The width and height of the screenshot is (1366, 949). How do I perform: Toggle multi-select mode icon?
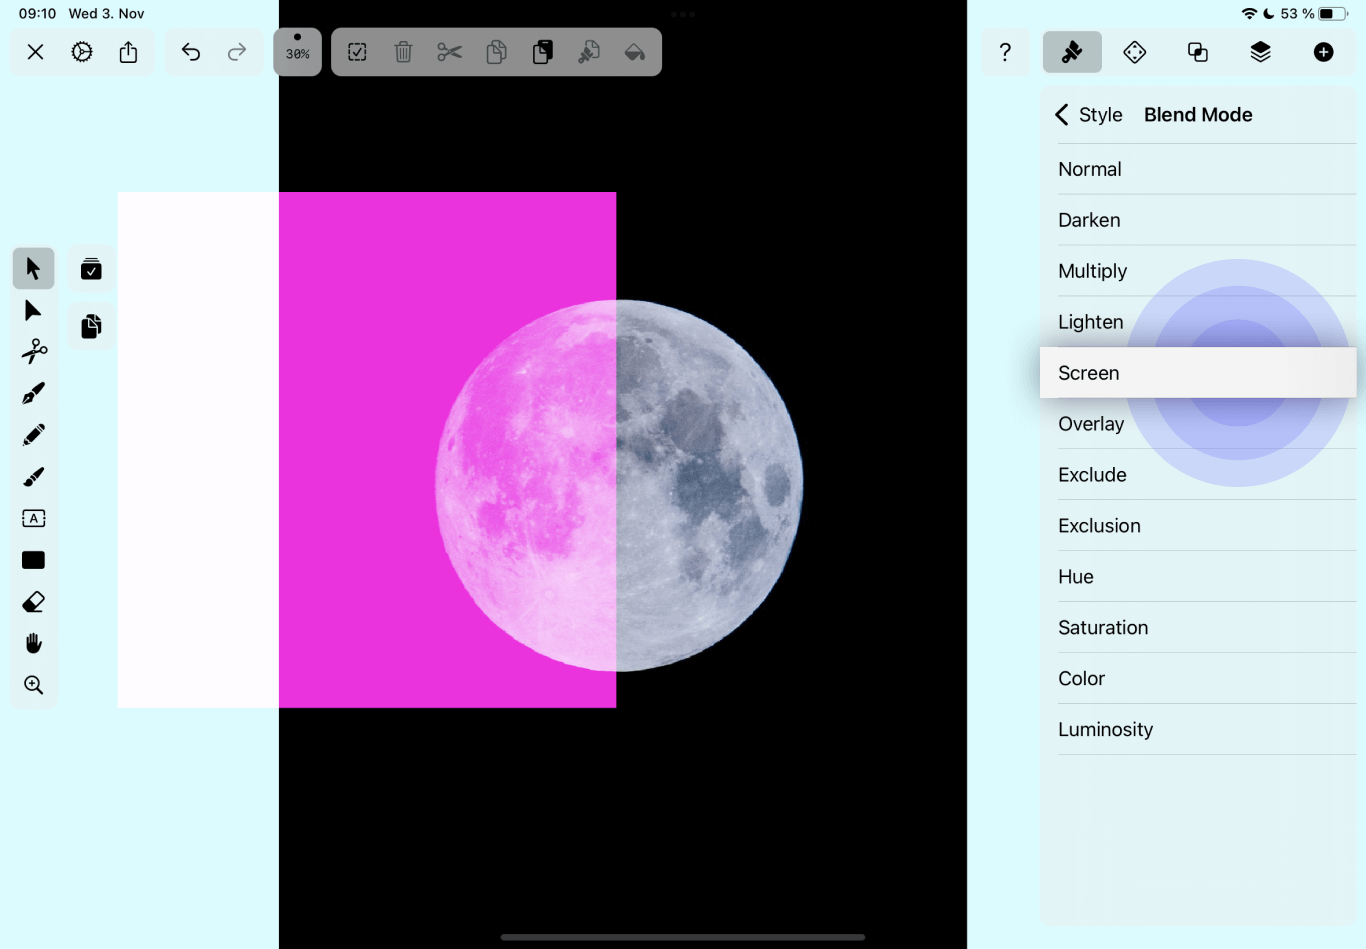click(x=91, y=269)
